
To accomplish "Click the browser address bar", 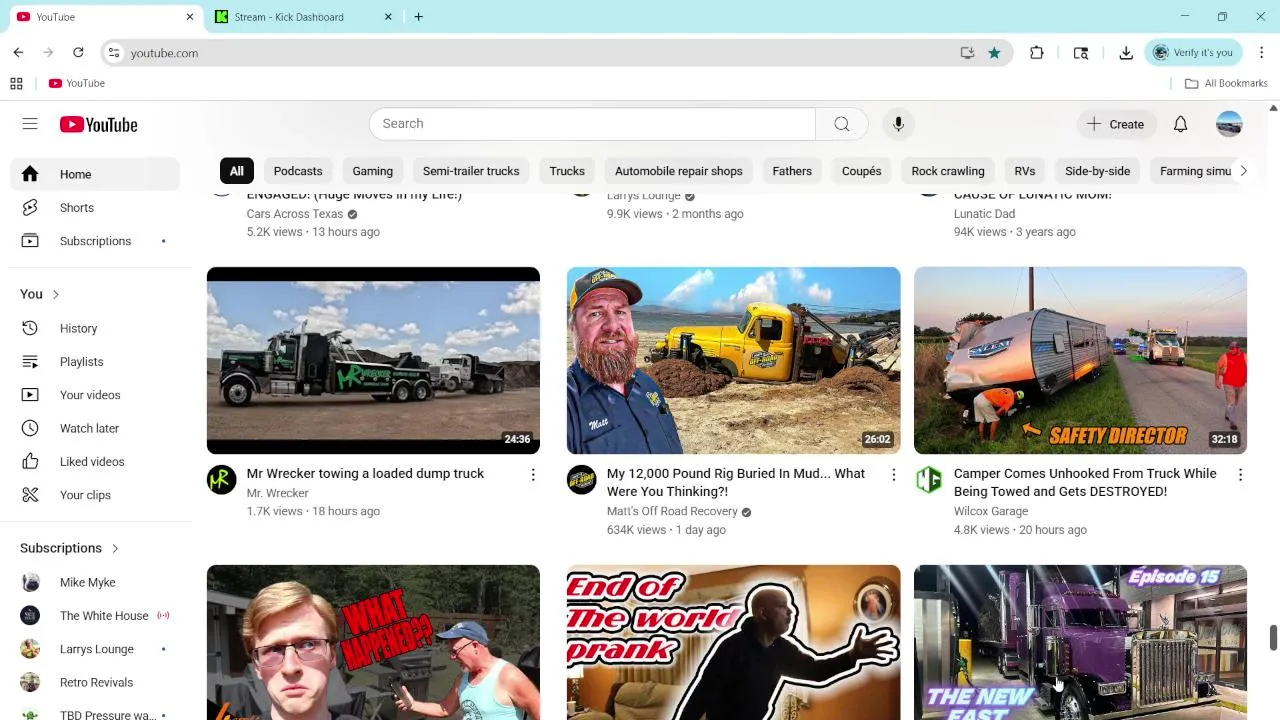I will pyautogui.click(x=540, y=52).
